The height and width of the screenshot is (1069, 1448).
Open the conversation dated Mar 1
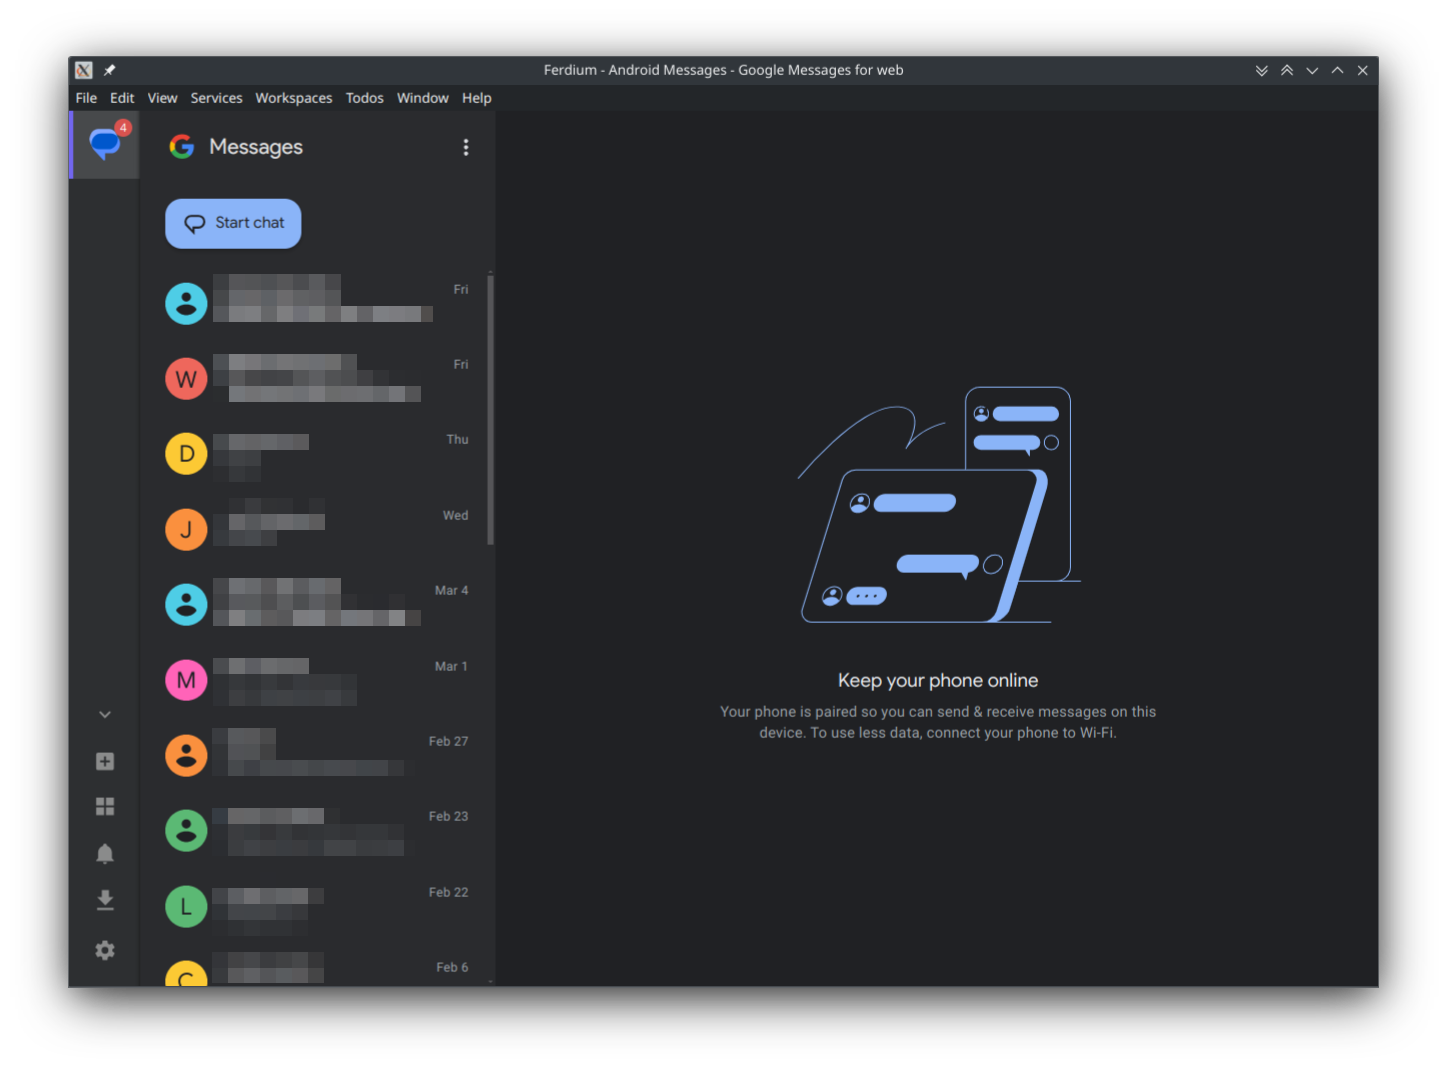tap(318, 680)
